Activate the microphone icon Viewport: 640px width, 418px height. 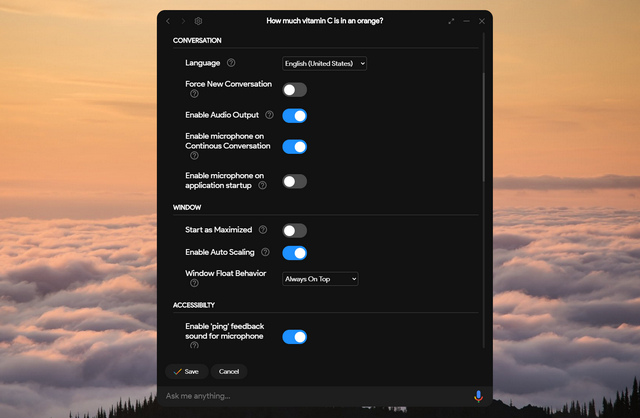coord(478,396)
